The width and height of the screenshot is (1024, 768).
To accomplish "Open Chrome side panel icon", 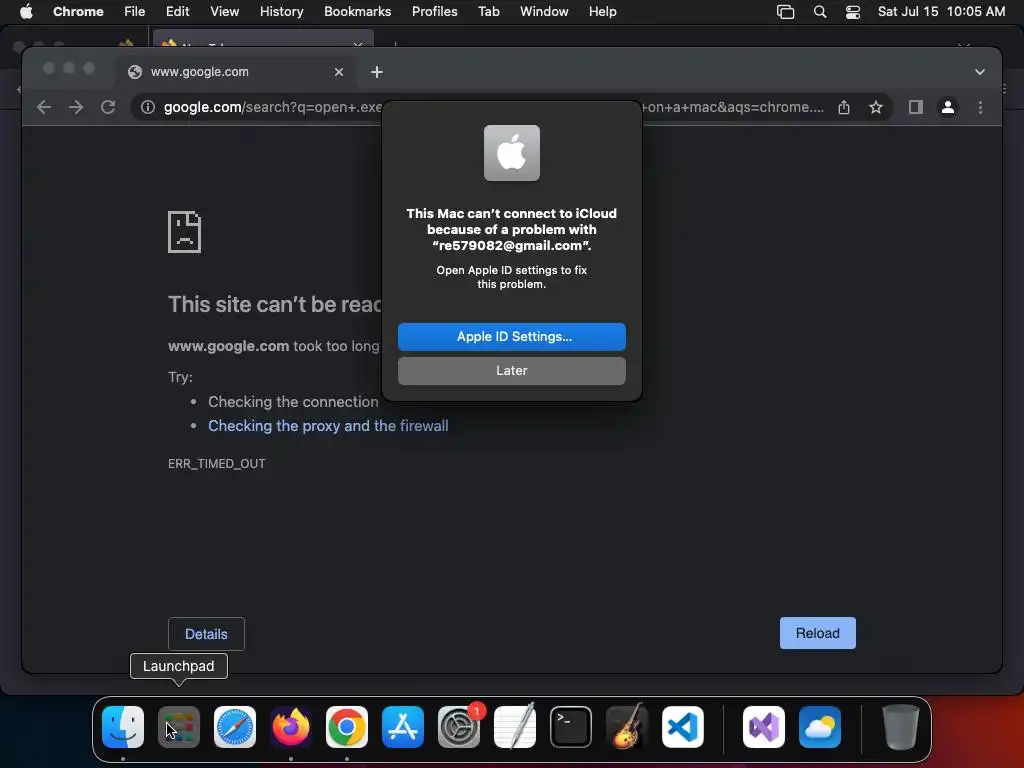I will click(916, 107).
